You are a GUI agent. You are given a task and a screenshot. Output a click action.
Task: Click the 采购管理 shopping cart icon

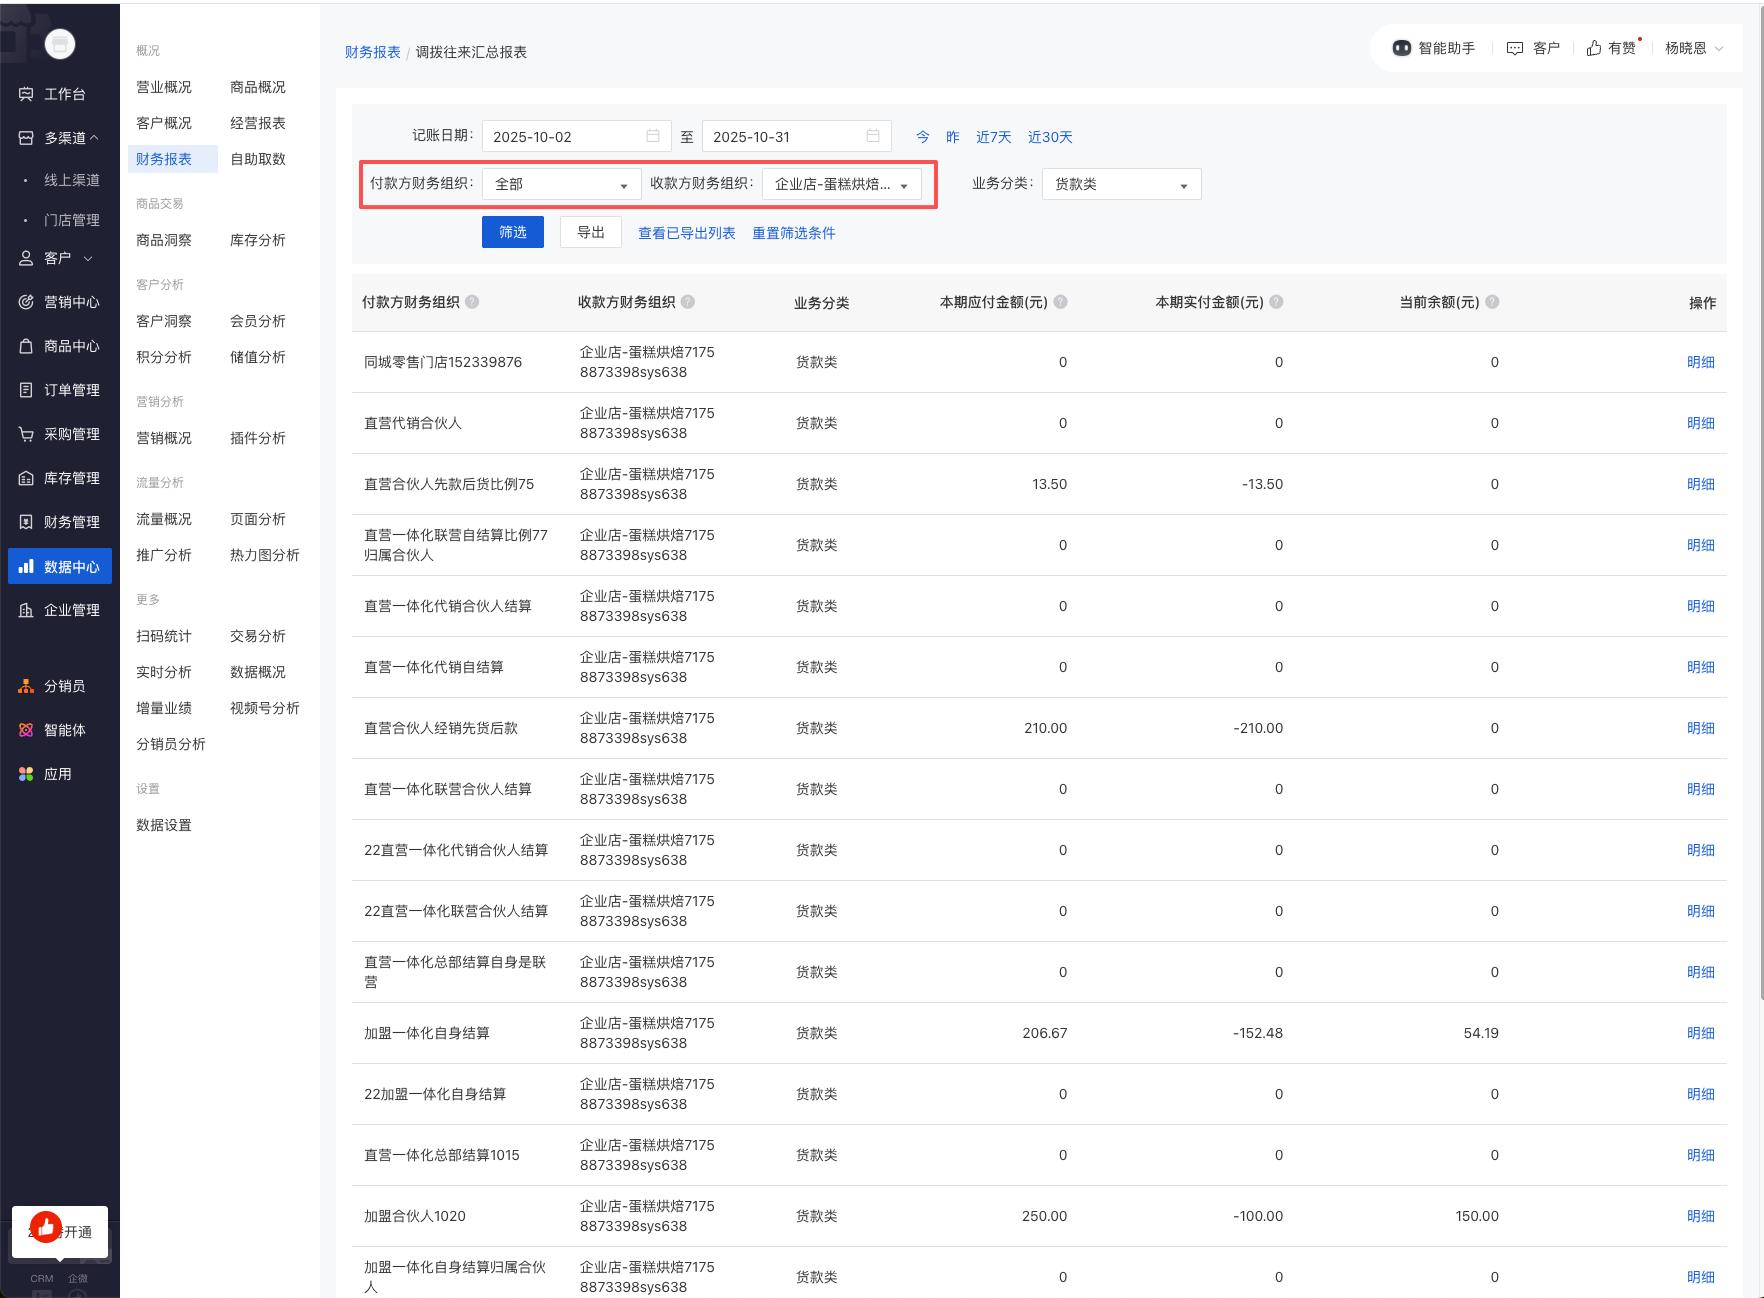pos(26,434)
